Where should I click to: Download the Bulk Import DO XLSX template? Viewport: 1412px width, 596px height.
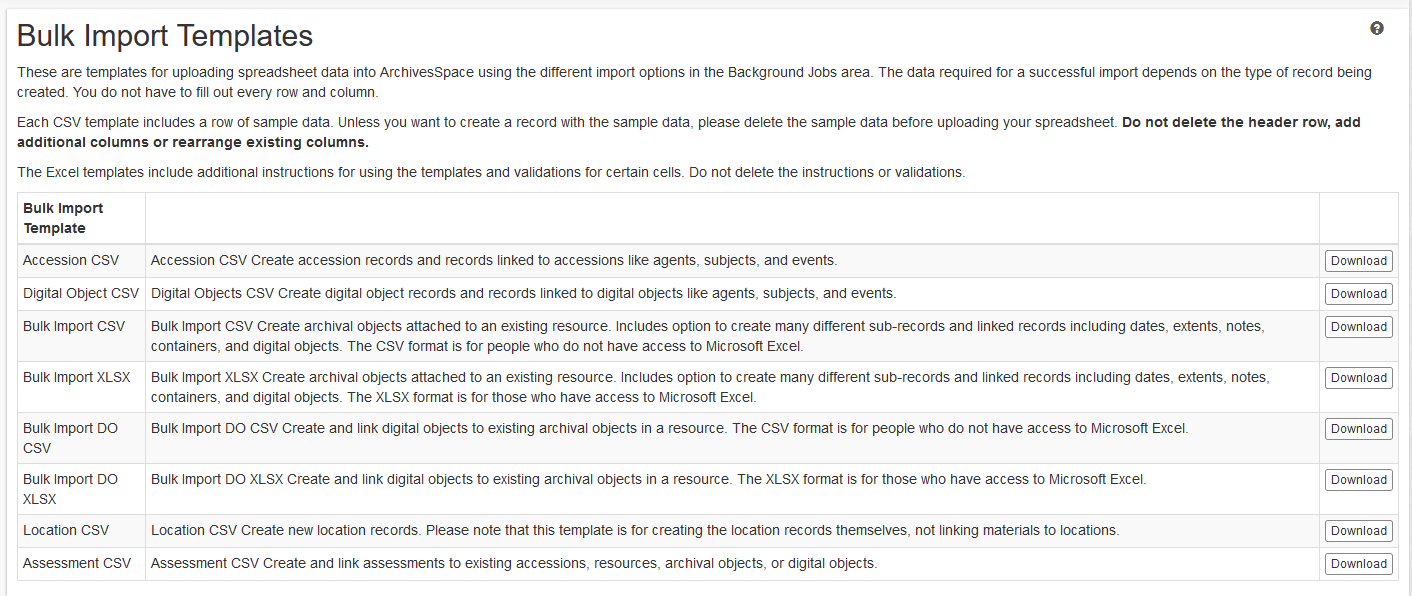(x=1358, y=480)
